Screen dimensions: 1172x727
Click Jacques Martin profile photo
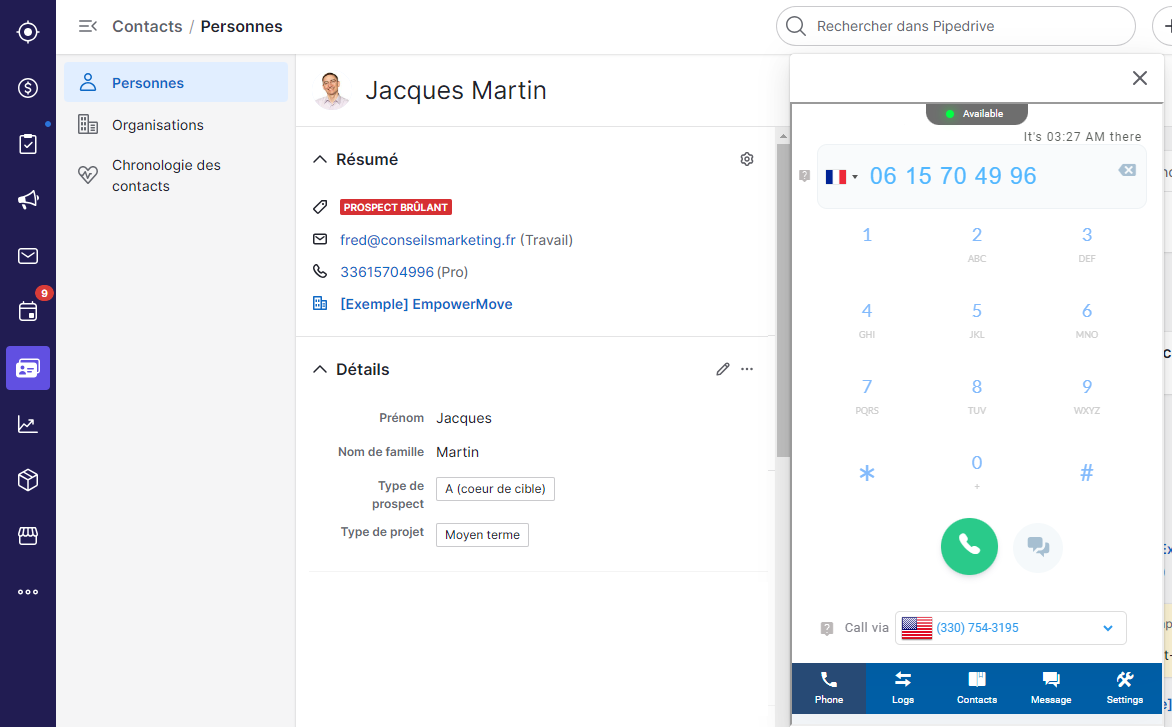click(332, 90)
